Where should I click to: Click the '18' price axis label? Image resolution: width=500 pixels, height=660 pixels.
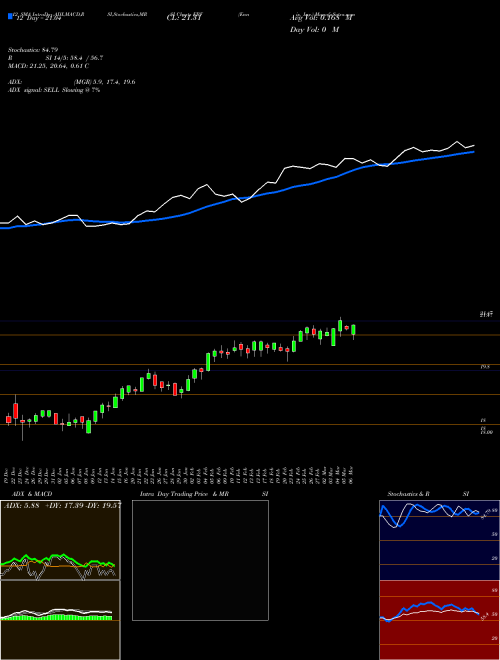pyautogui.click(x=483, y=420)
